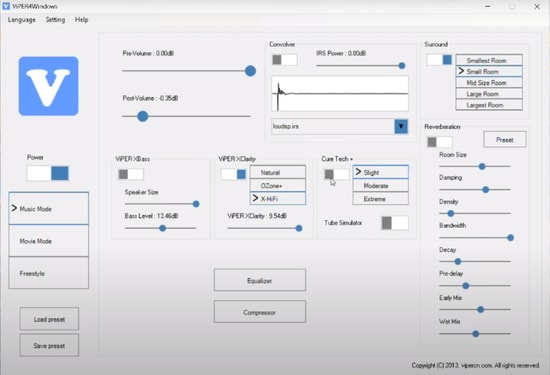550x375 pixels.
Task: Open the Setting menu
Action: coord(55,20)
